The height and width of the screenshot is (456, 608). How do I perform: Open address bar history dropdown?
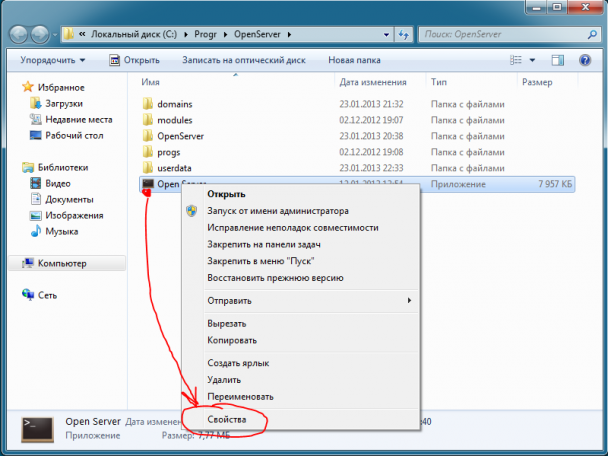pos(386,35)
